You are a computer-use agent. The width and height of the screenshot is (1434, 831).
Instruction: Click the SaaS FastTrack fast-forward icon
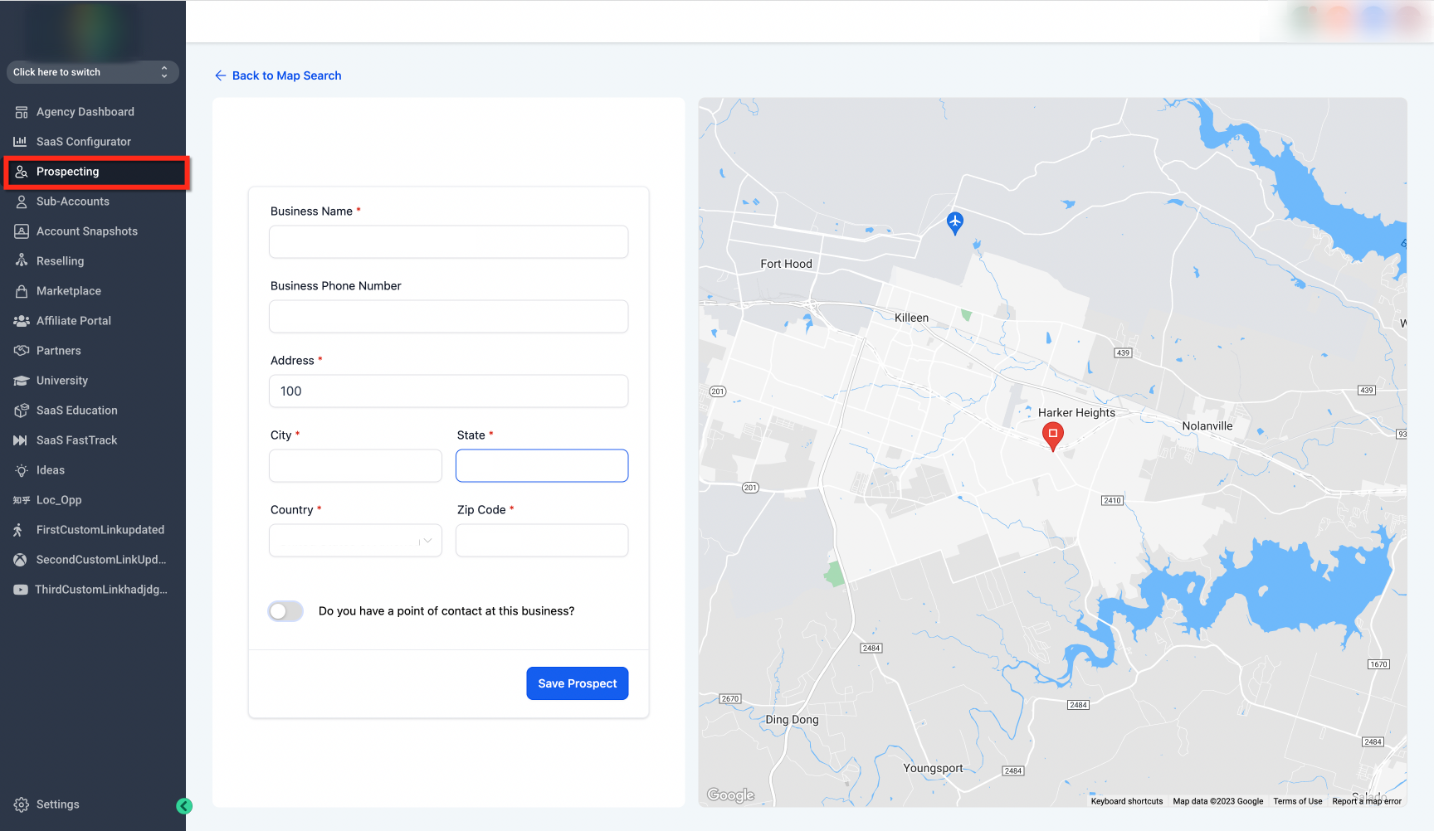point(21,440)
